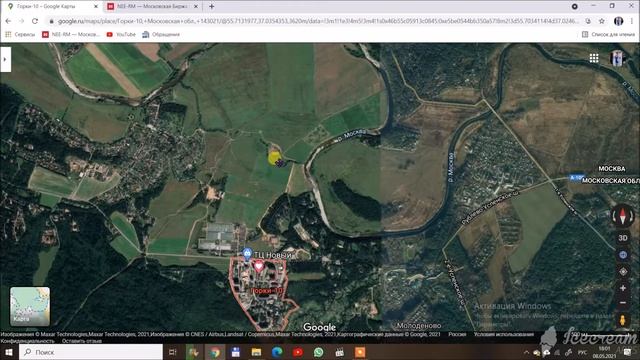Viewport: 640px width, 360px height.
Task: Switch to Карта layer thumbnail
Action: [30, 306]
